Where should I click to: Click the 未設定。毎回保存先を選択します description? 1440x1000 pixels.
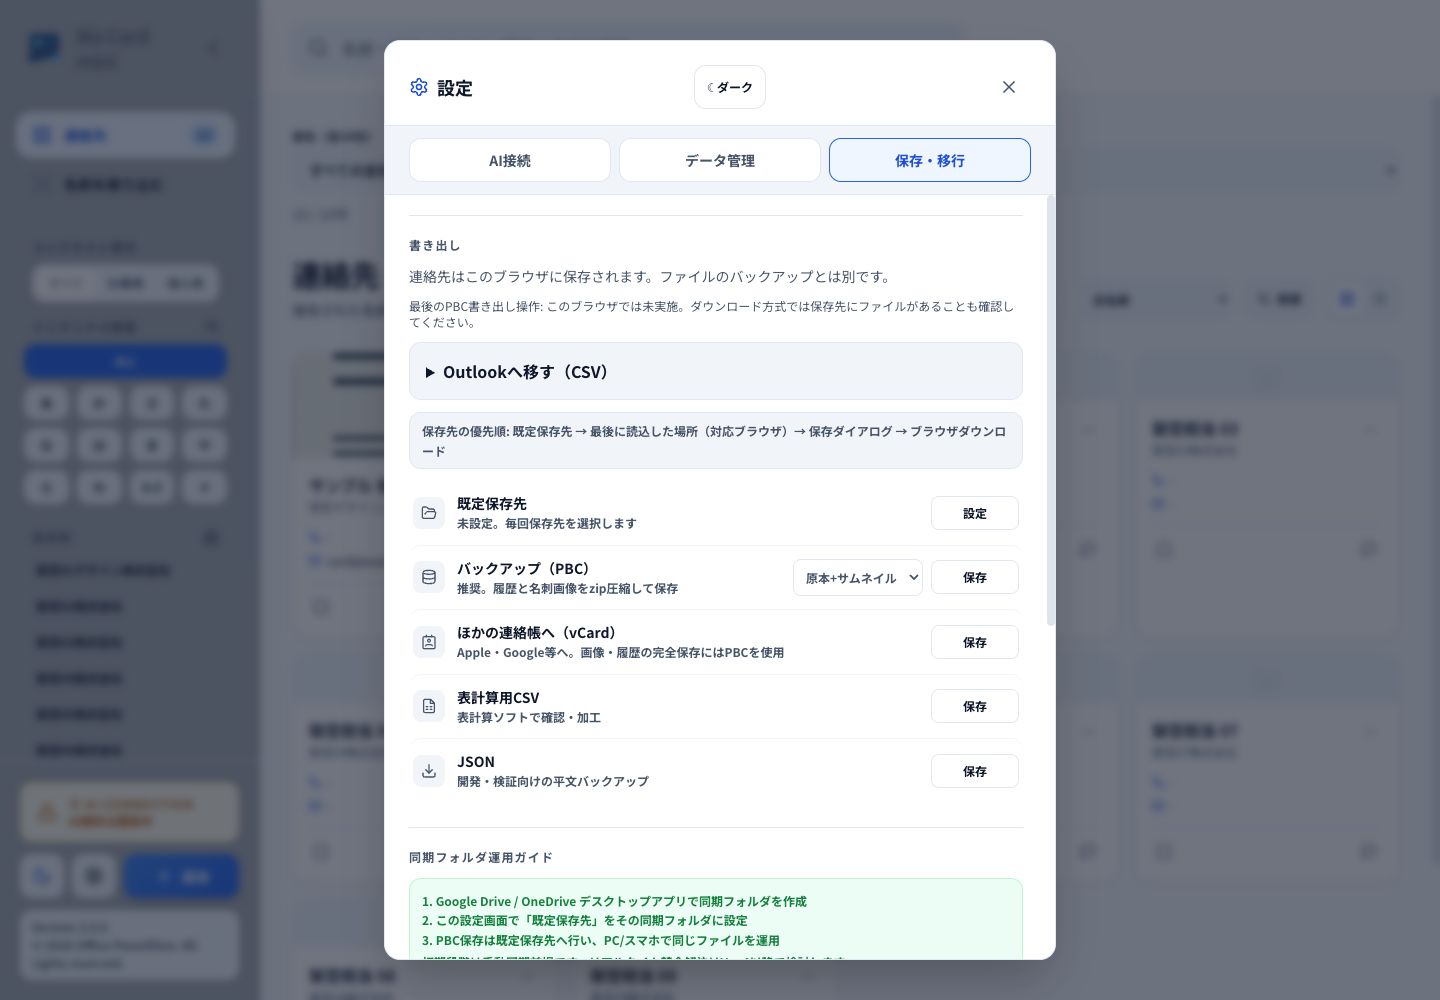(x=547, y=523)
